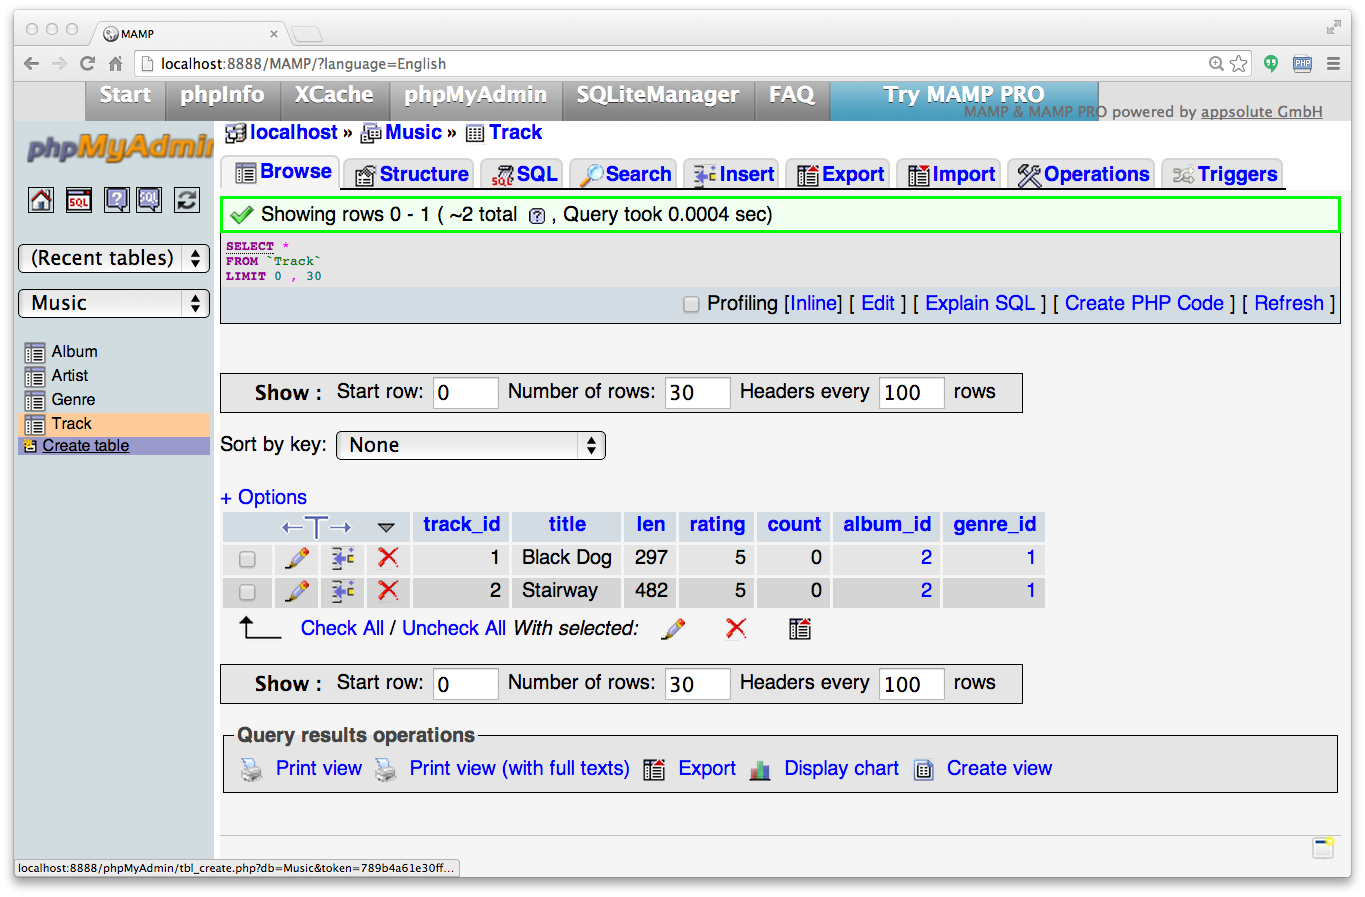Enable the Profiling checkbox
1365x897 pixels.
[x=691, y=304]
